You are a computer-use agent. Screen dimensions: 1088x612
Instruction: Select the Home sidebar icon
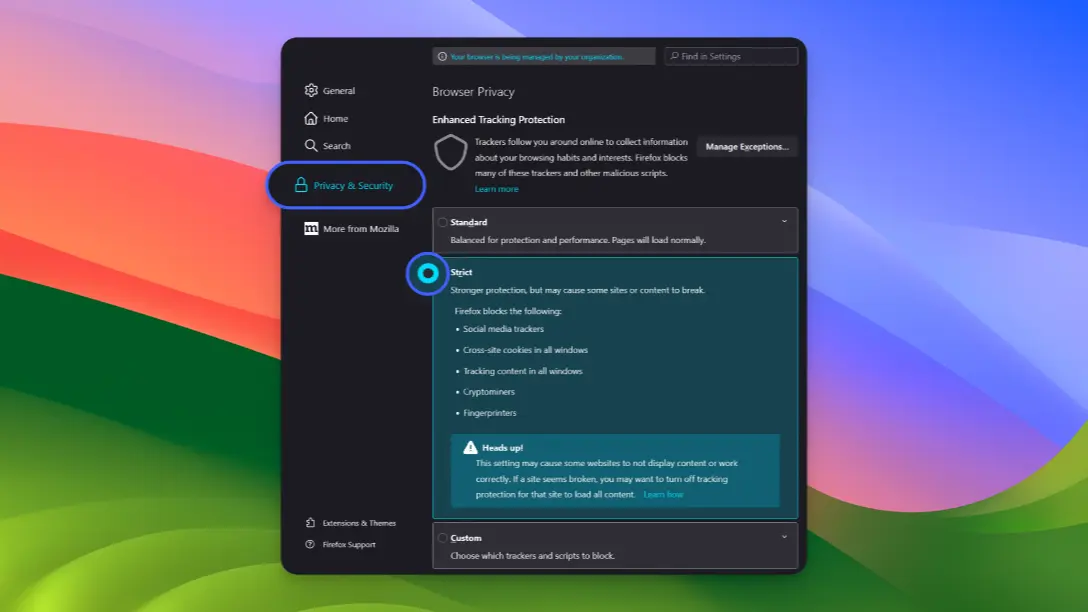click(x=311, y=118)
